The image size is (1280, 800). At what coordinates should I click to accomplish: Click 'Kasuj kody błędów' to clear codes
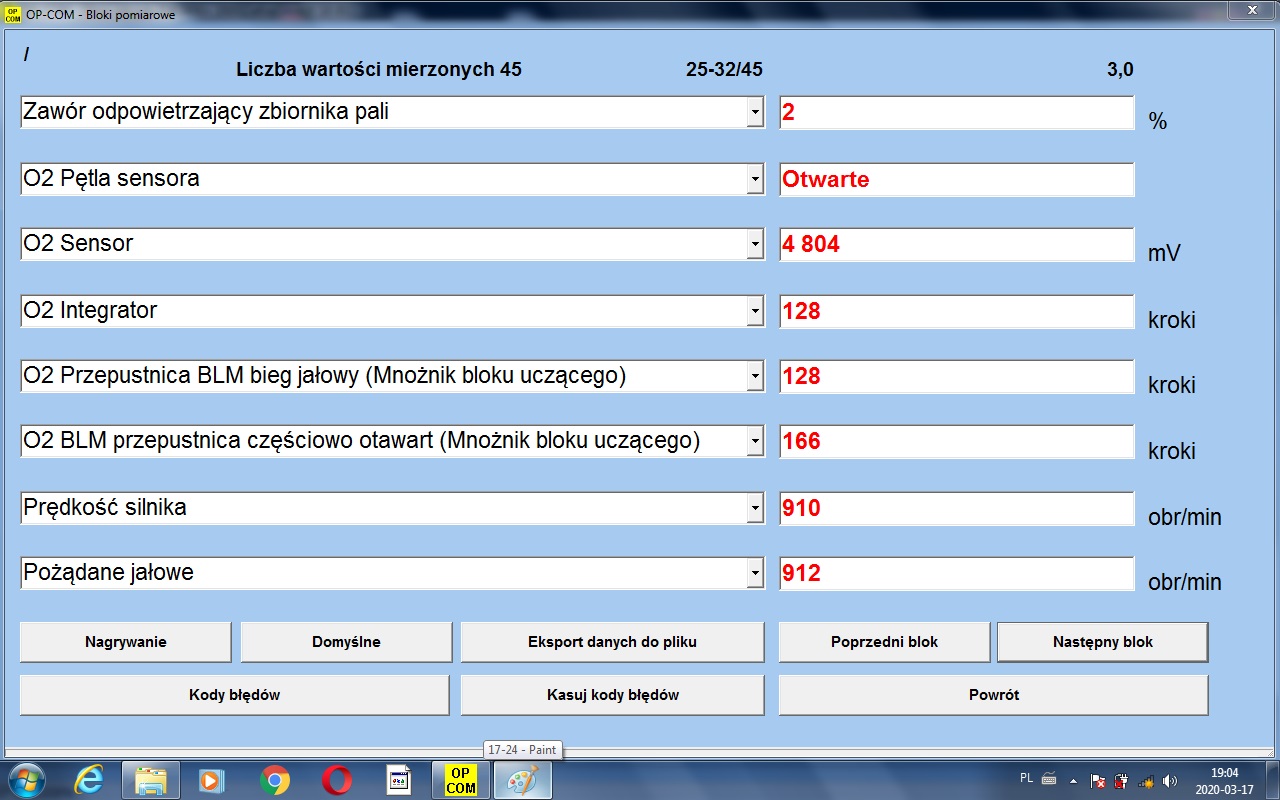coord(612,695)
